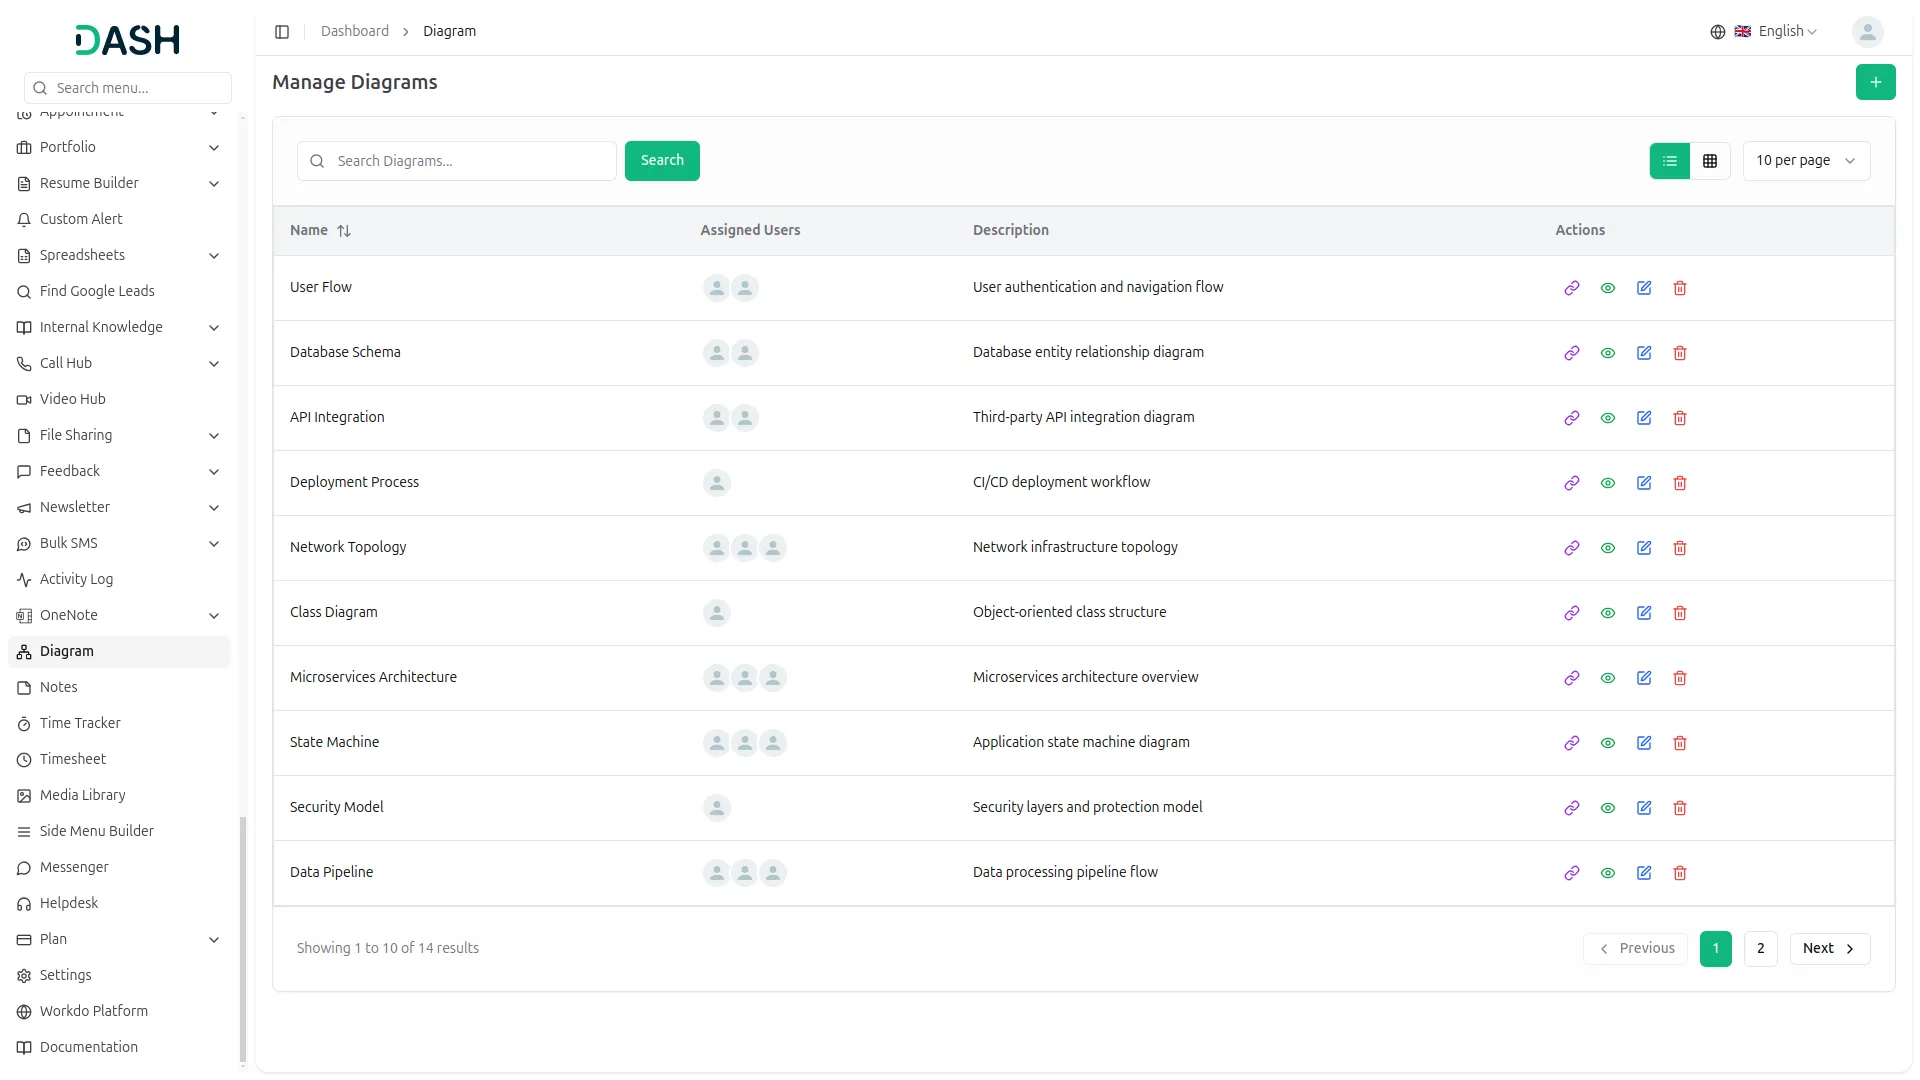
Task: Click the Search Diagrams input field
Action: pos(470,161)
